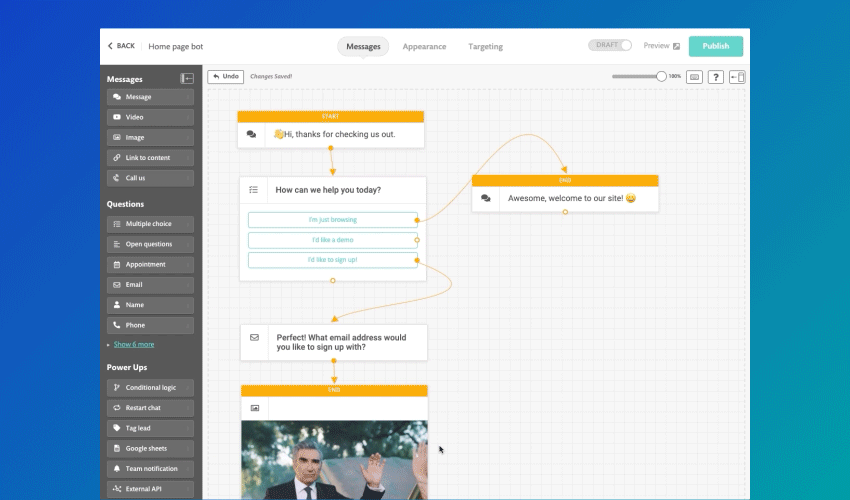The image size is (850, 500).
Task: Switch to the Appearance tab
Action: coord(424,46)
